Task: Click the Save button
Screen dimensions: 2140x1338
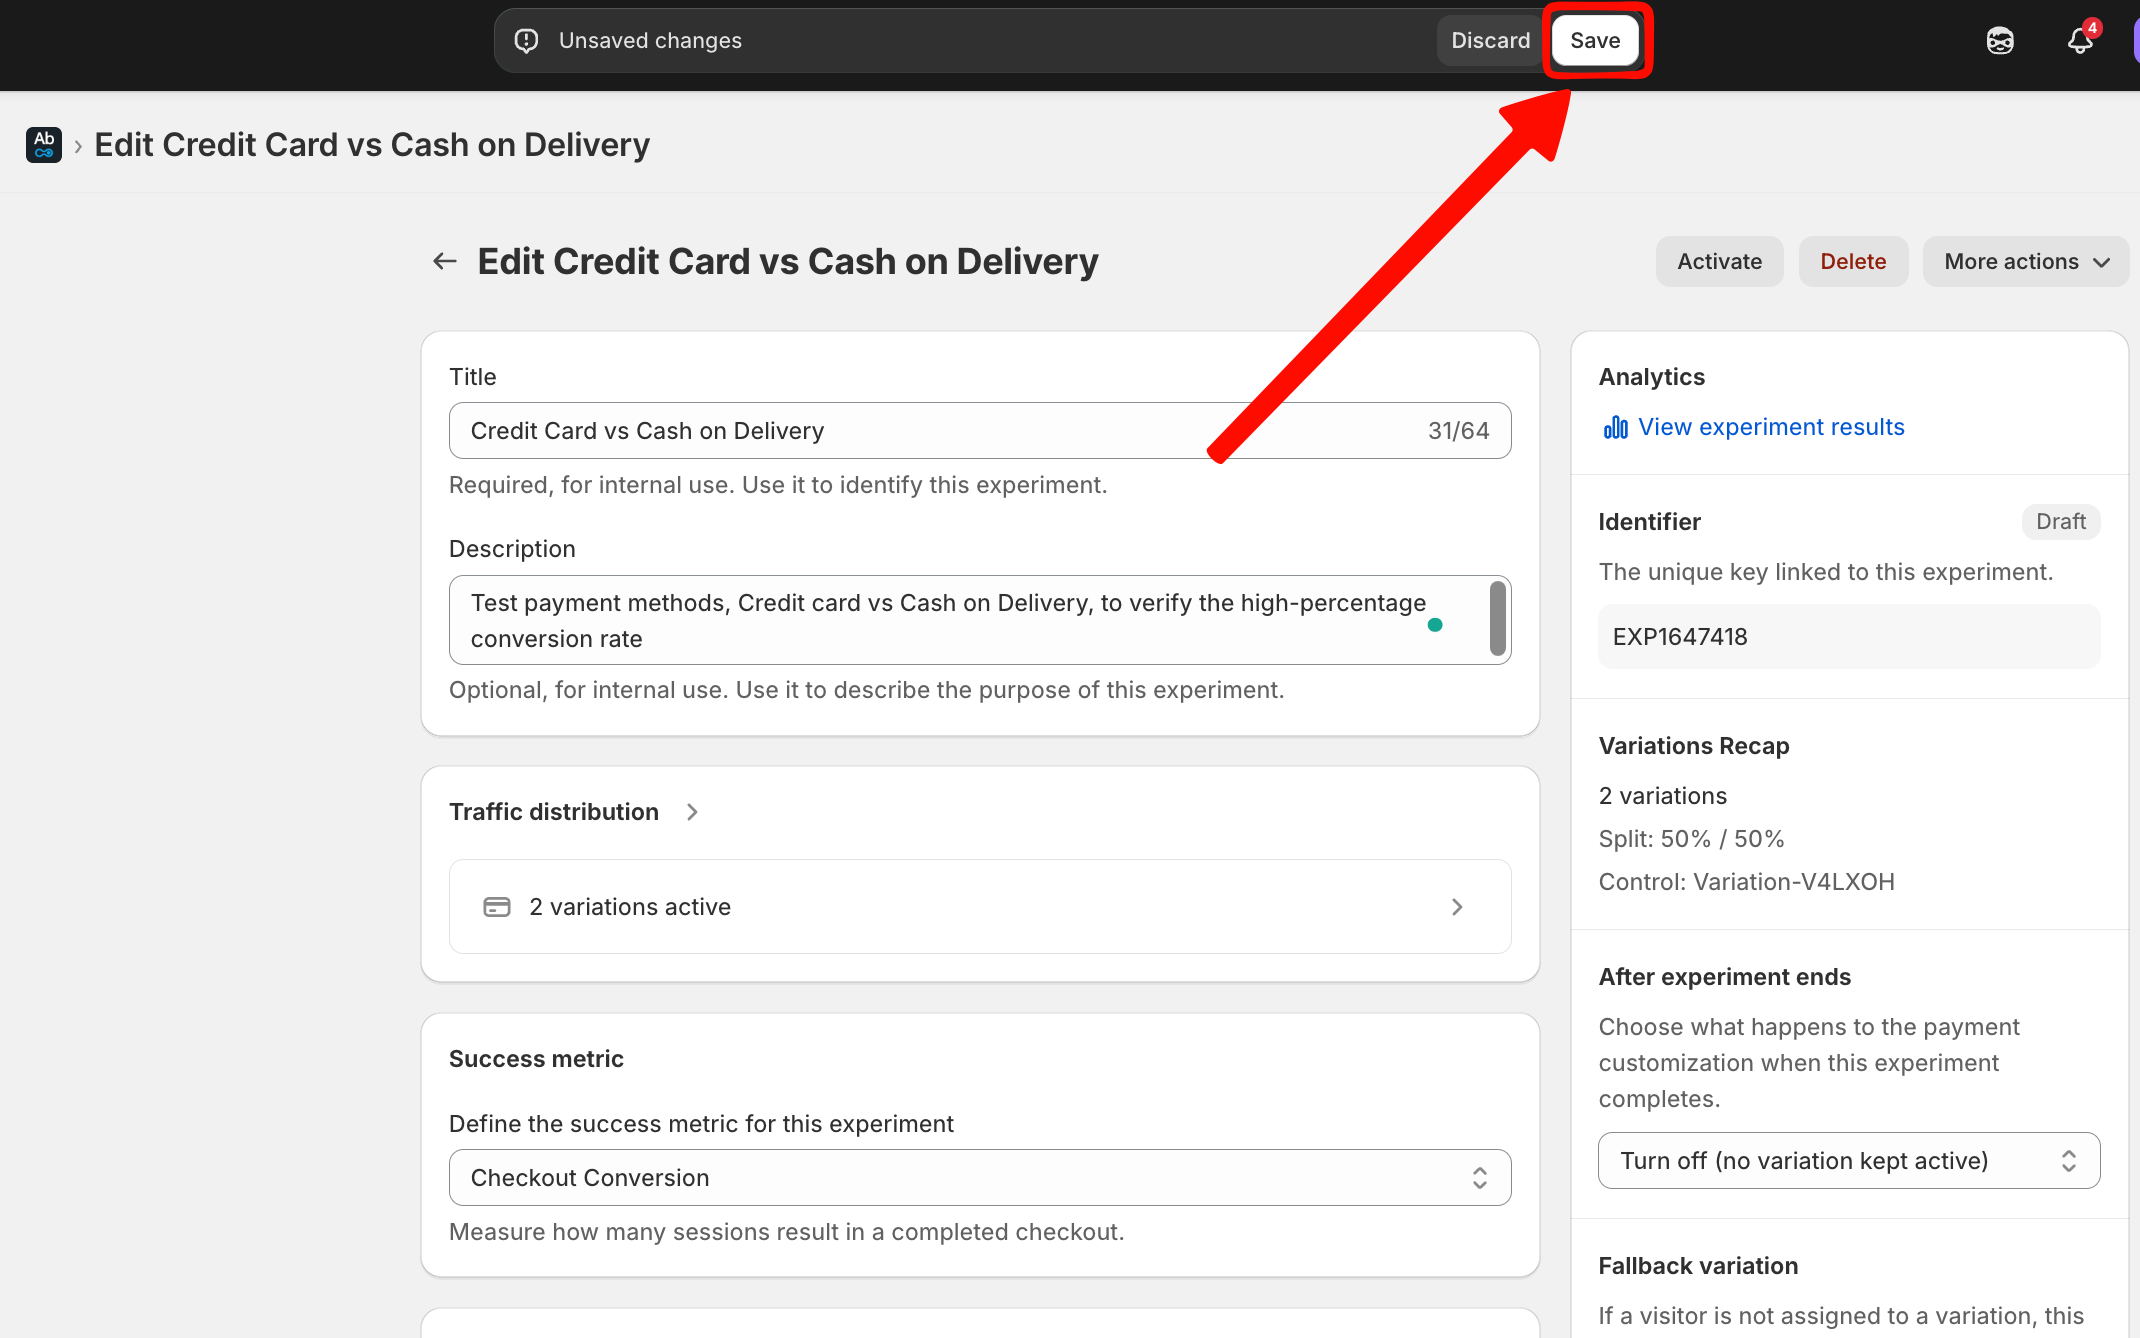Action: click(x=1595, y=41)
